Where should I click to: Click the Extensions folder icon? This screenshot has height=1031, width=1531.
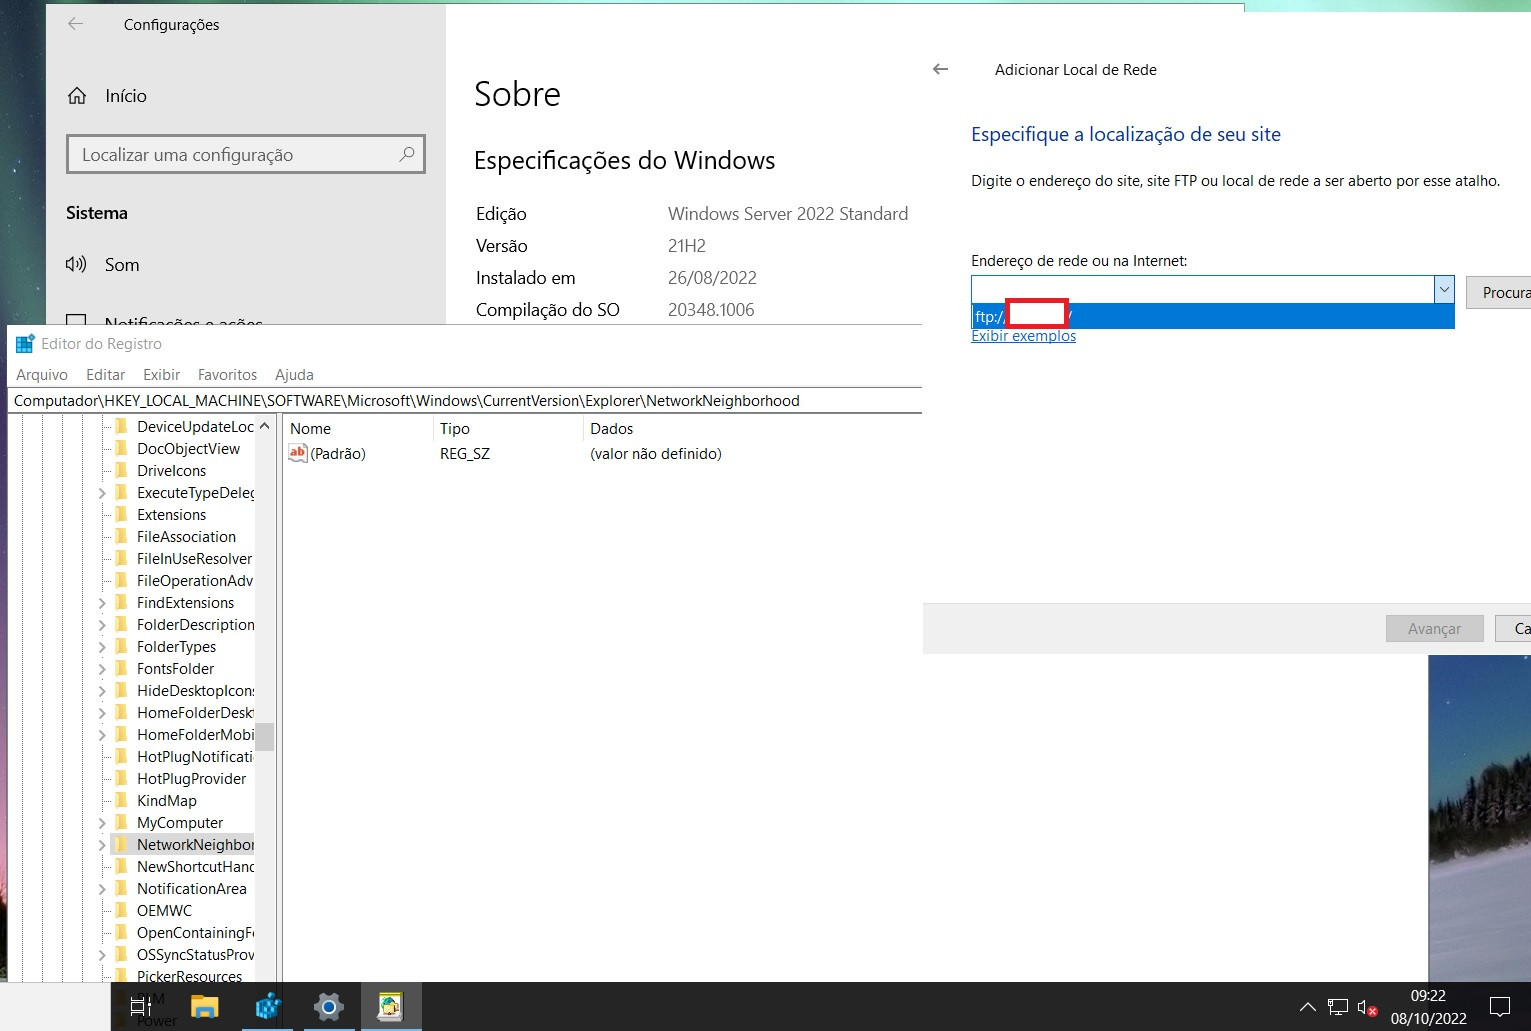point(122,515)
